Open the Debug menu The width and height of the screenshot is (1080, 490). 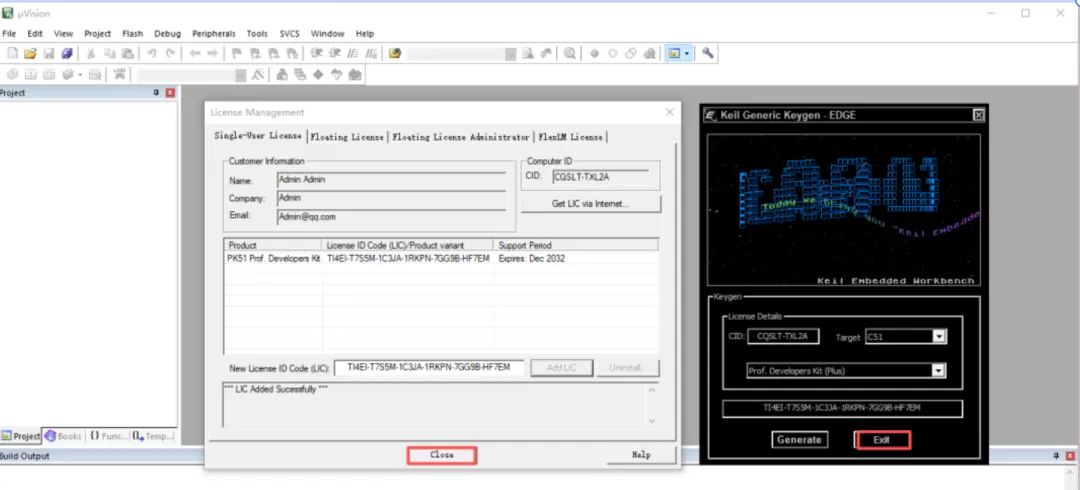point(167,33)
